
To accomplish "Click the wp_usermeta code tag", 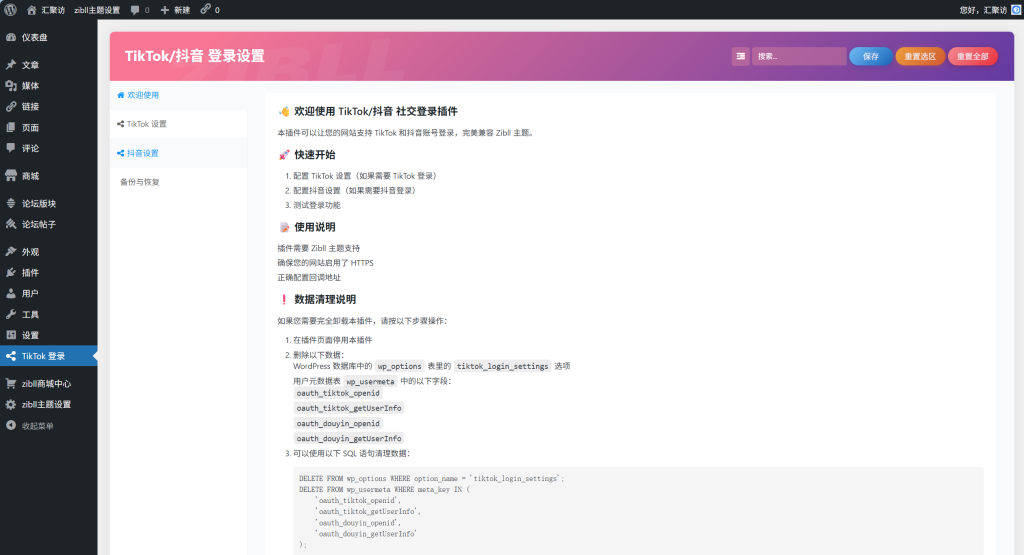I will [370, 381].
